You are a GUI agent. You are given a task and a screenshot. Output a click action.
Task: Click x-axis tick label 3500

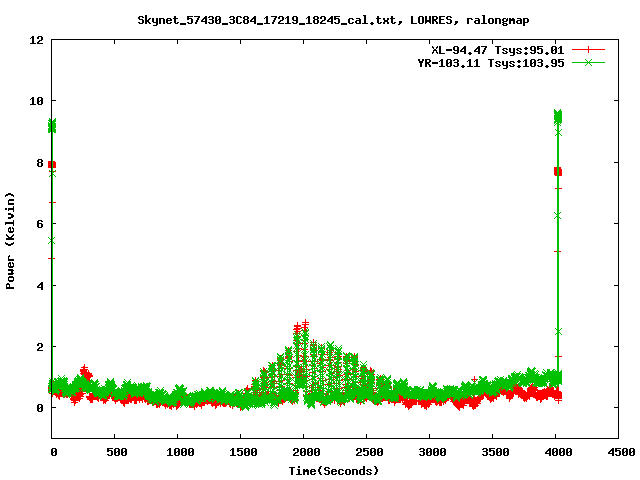(x=496, y=452)
